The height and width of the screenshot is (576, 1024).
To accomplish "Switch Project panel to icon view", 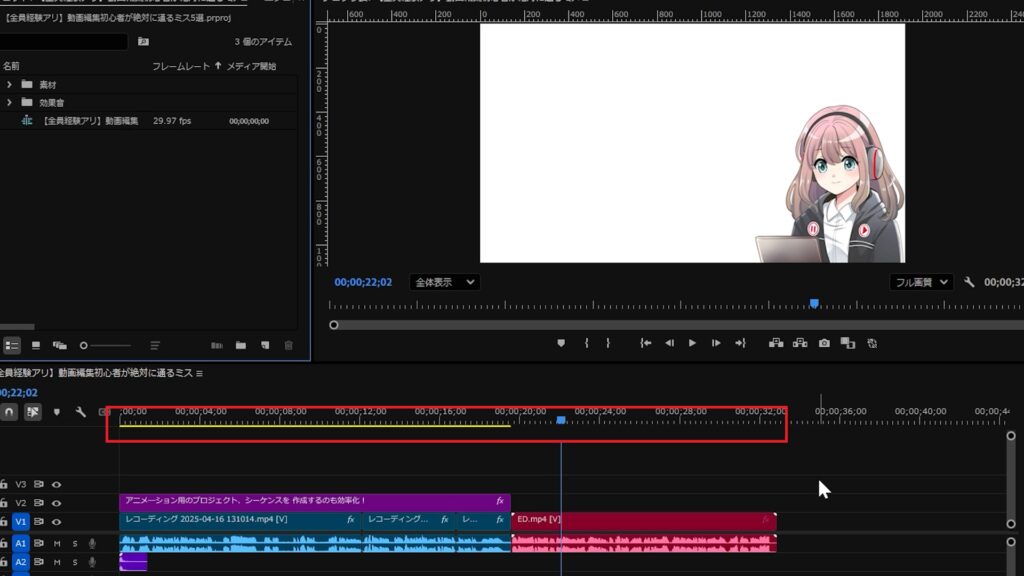I will pyautogui.click(x=36, y=345).
